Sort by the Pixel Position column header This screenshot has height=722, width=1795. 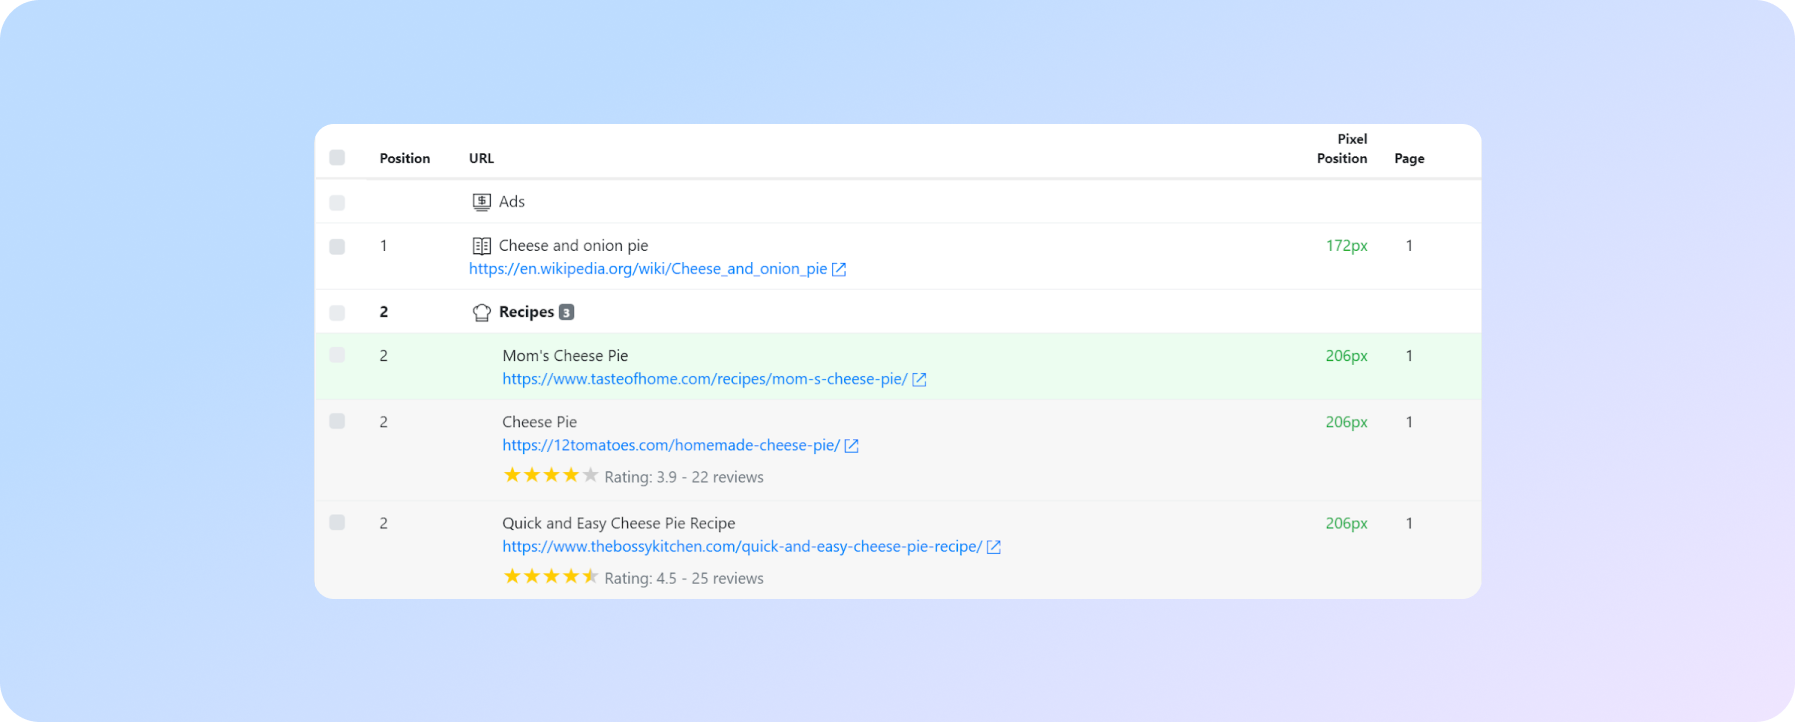coord(1341,149)
